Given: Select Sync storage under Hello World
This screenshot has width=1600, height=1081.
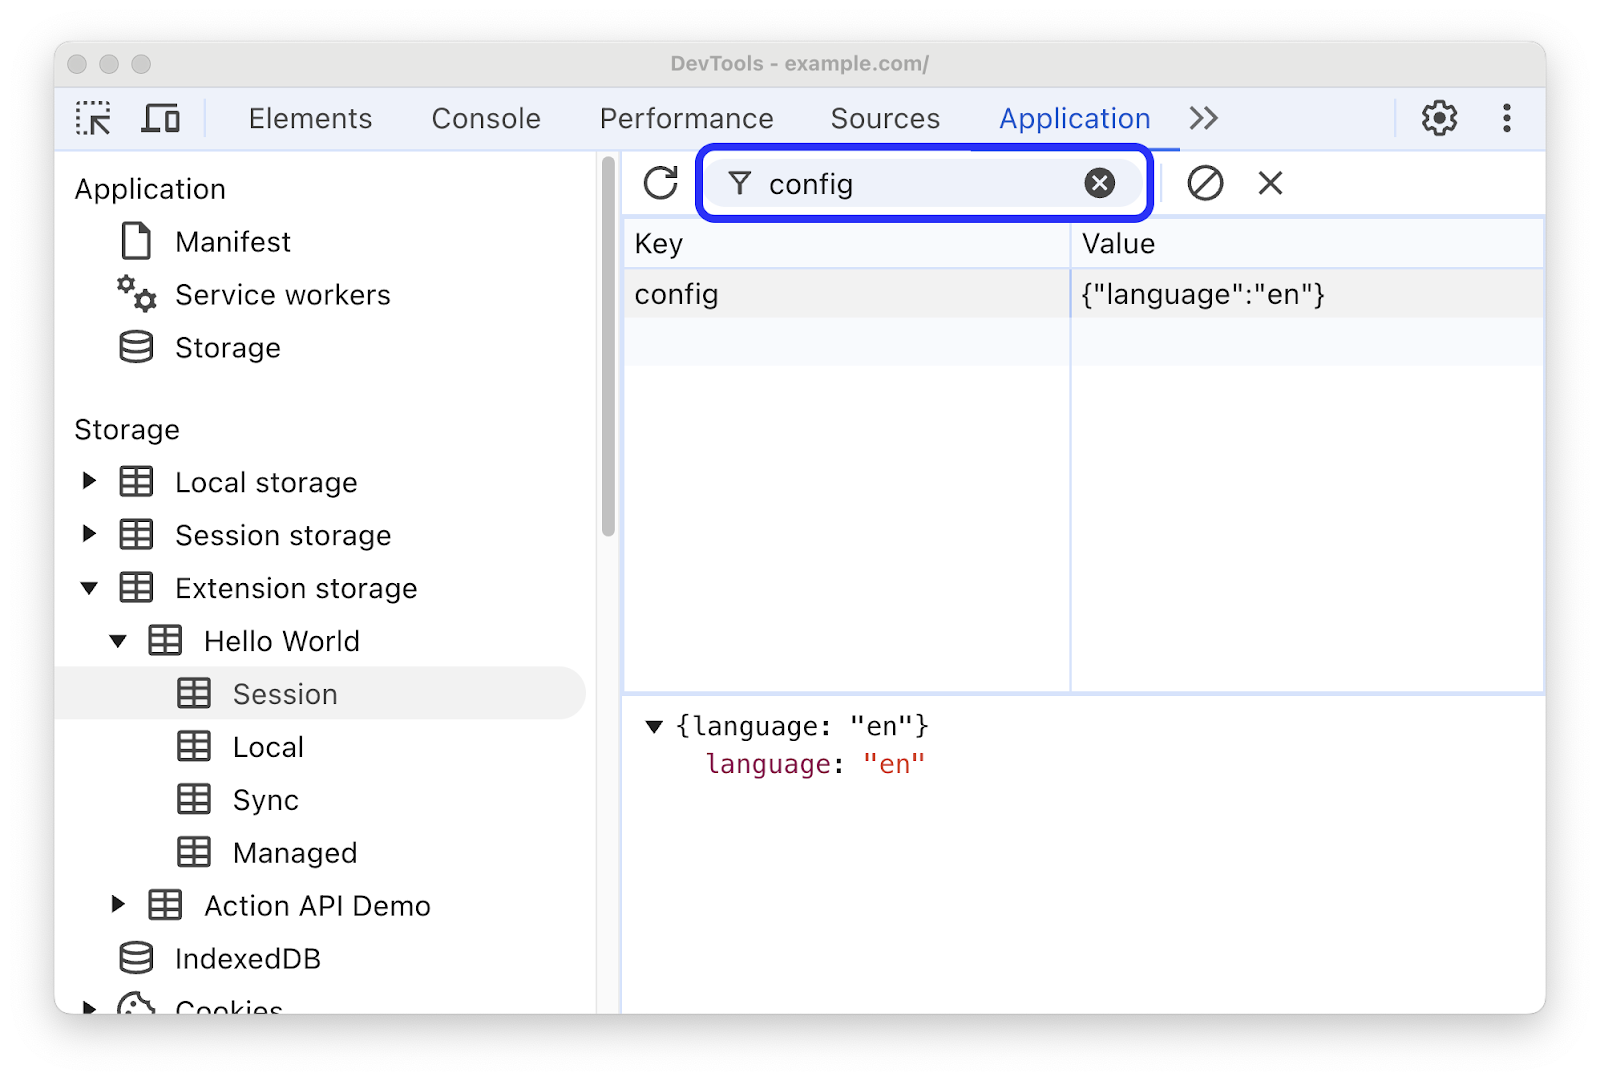Looking at the screenshot, I should pyautogui.click(x=264, y=799).
